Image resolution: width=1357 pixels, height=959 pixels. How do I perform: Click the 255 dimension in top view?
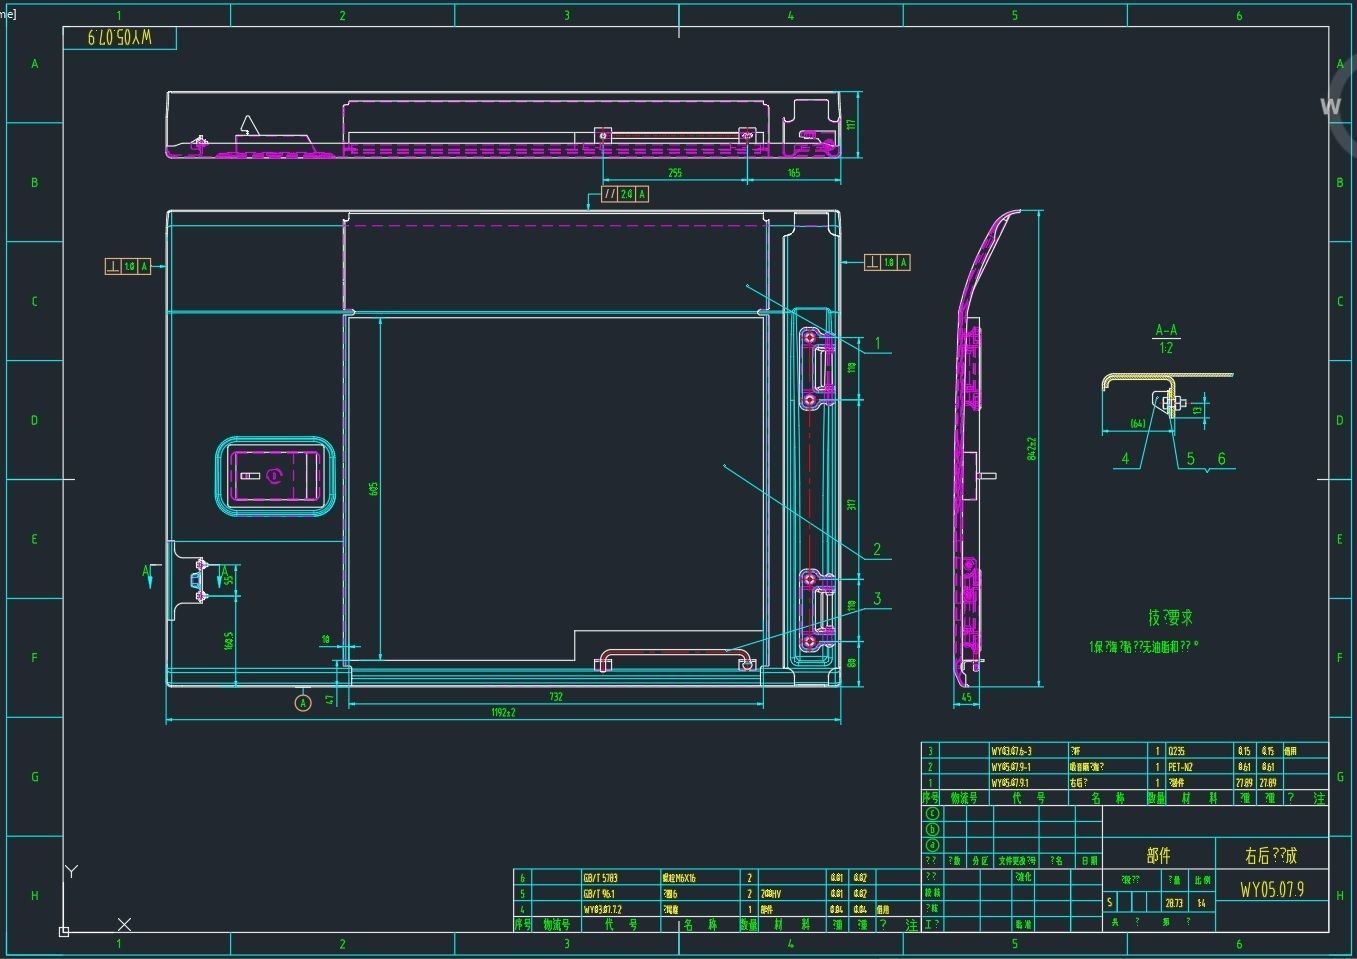675,173
